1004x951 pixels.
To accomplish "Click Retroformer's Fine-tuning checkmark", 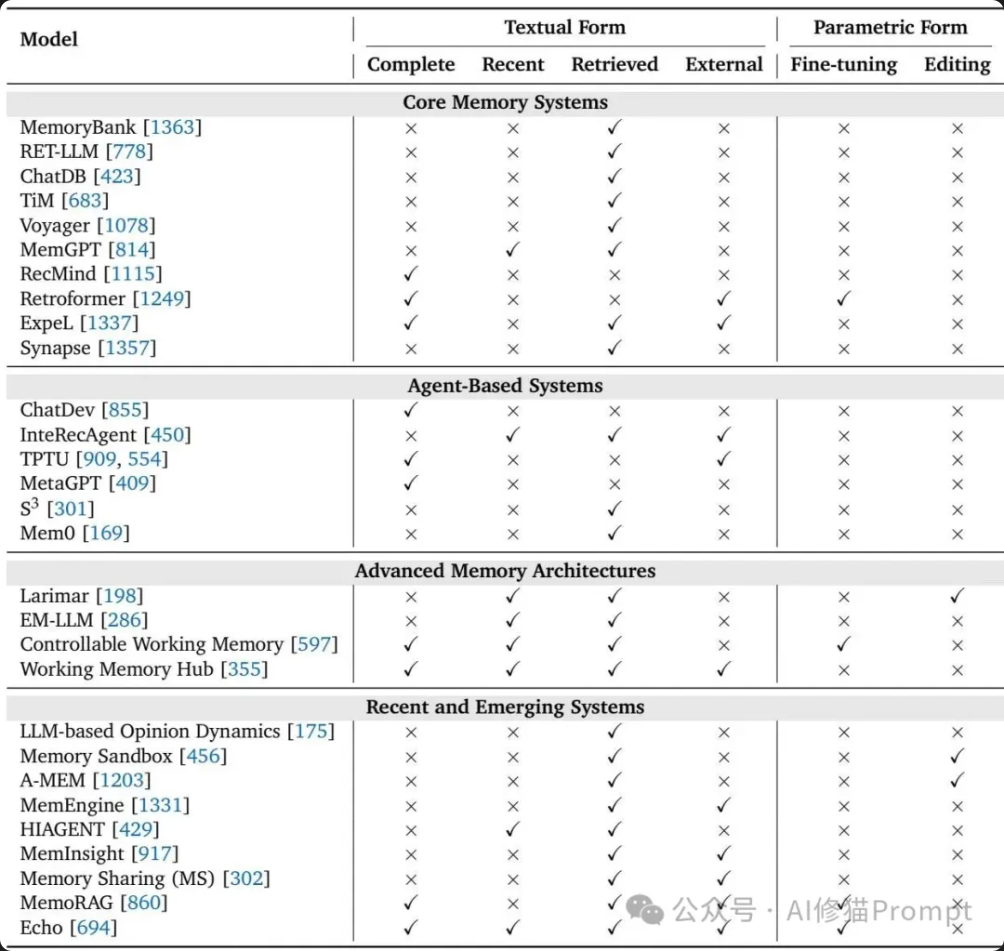I will (x=843, y=299).
